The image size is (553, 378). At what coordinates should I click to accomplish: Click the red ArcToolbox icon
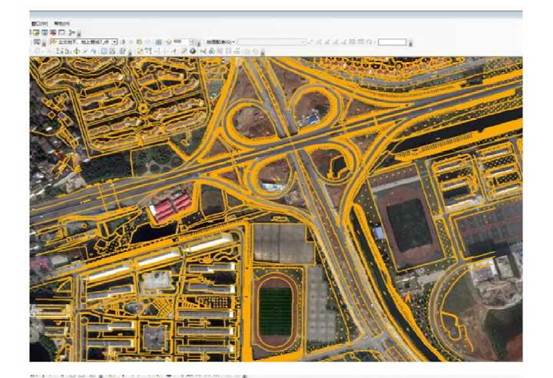point(53,32)
